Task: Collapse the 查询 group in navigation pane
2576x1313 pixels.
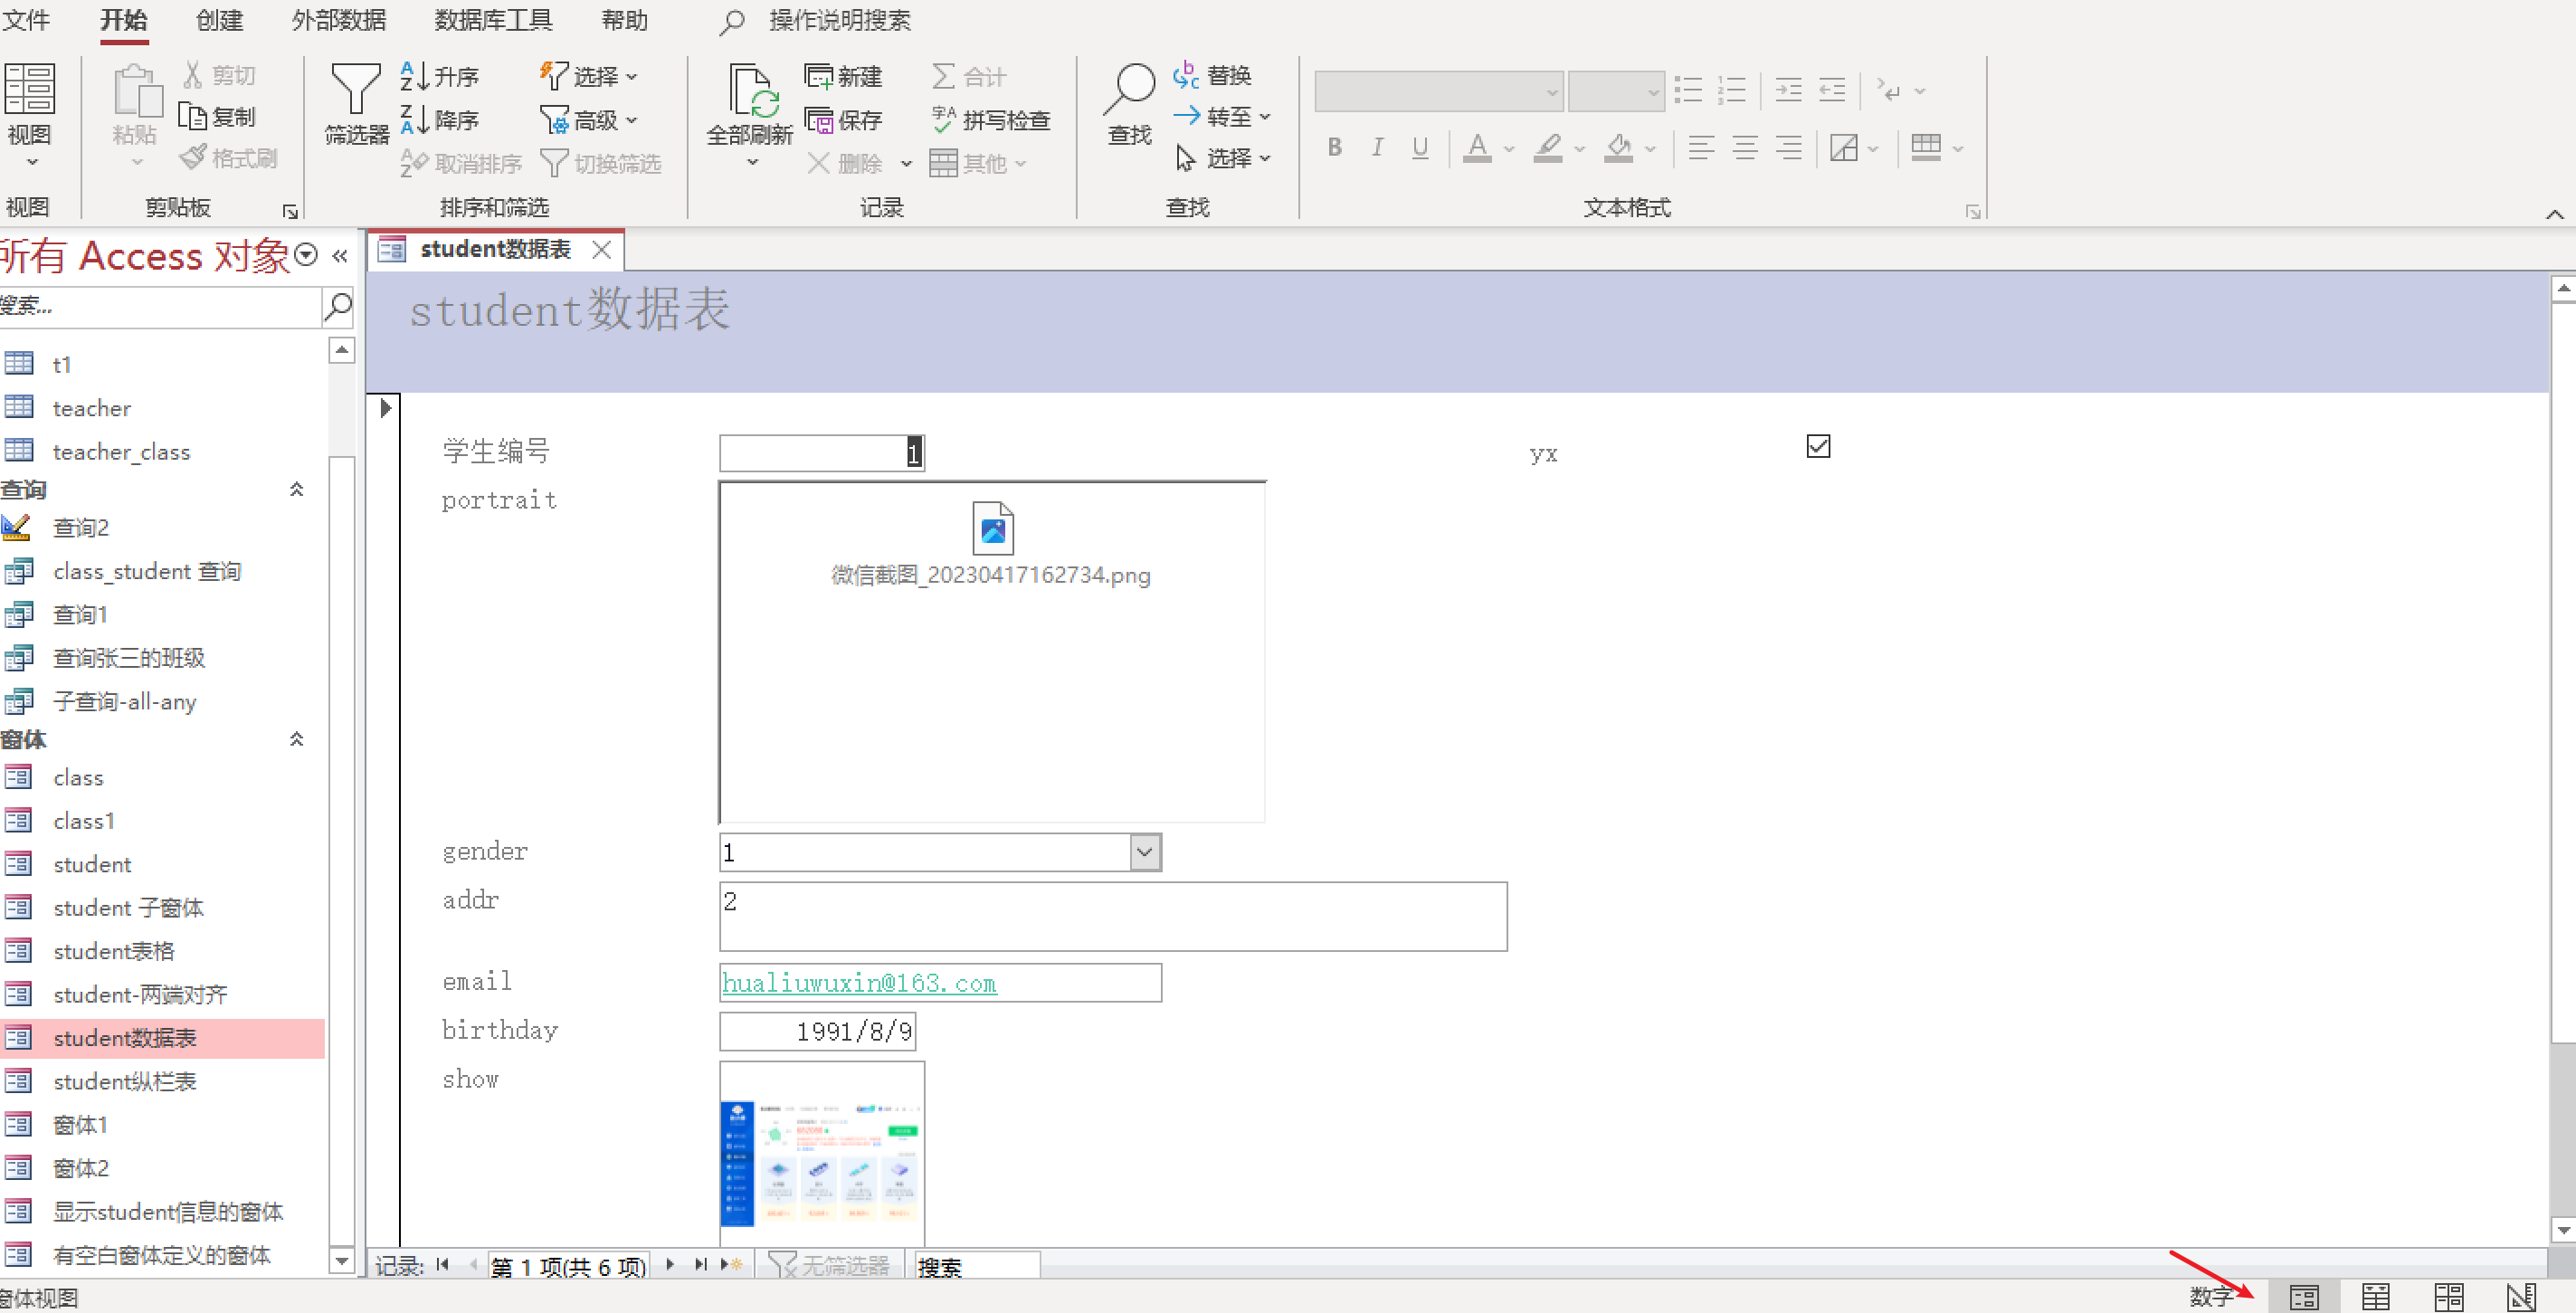Action: pos(296,489)
